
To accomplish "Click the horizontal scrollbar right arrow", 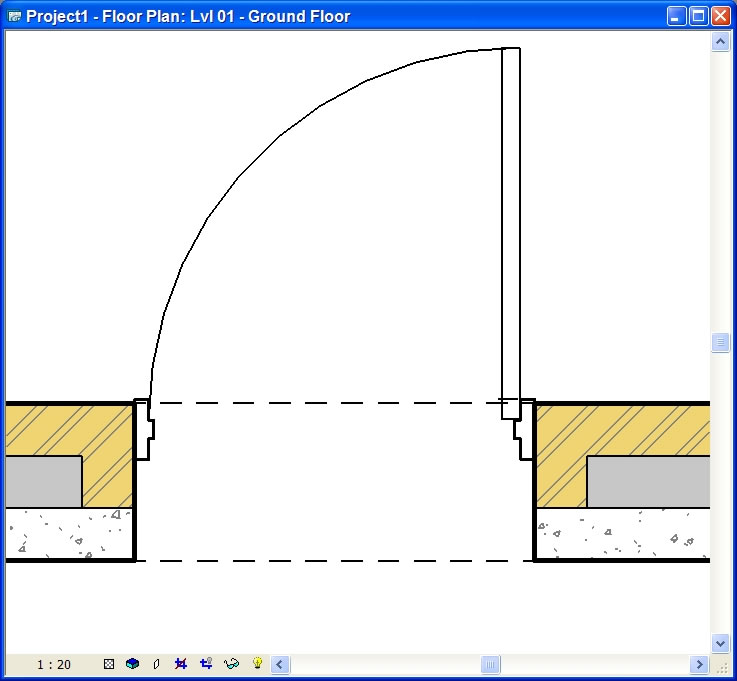I will tap(699, 664).
